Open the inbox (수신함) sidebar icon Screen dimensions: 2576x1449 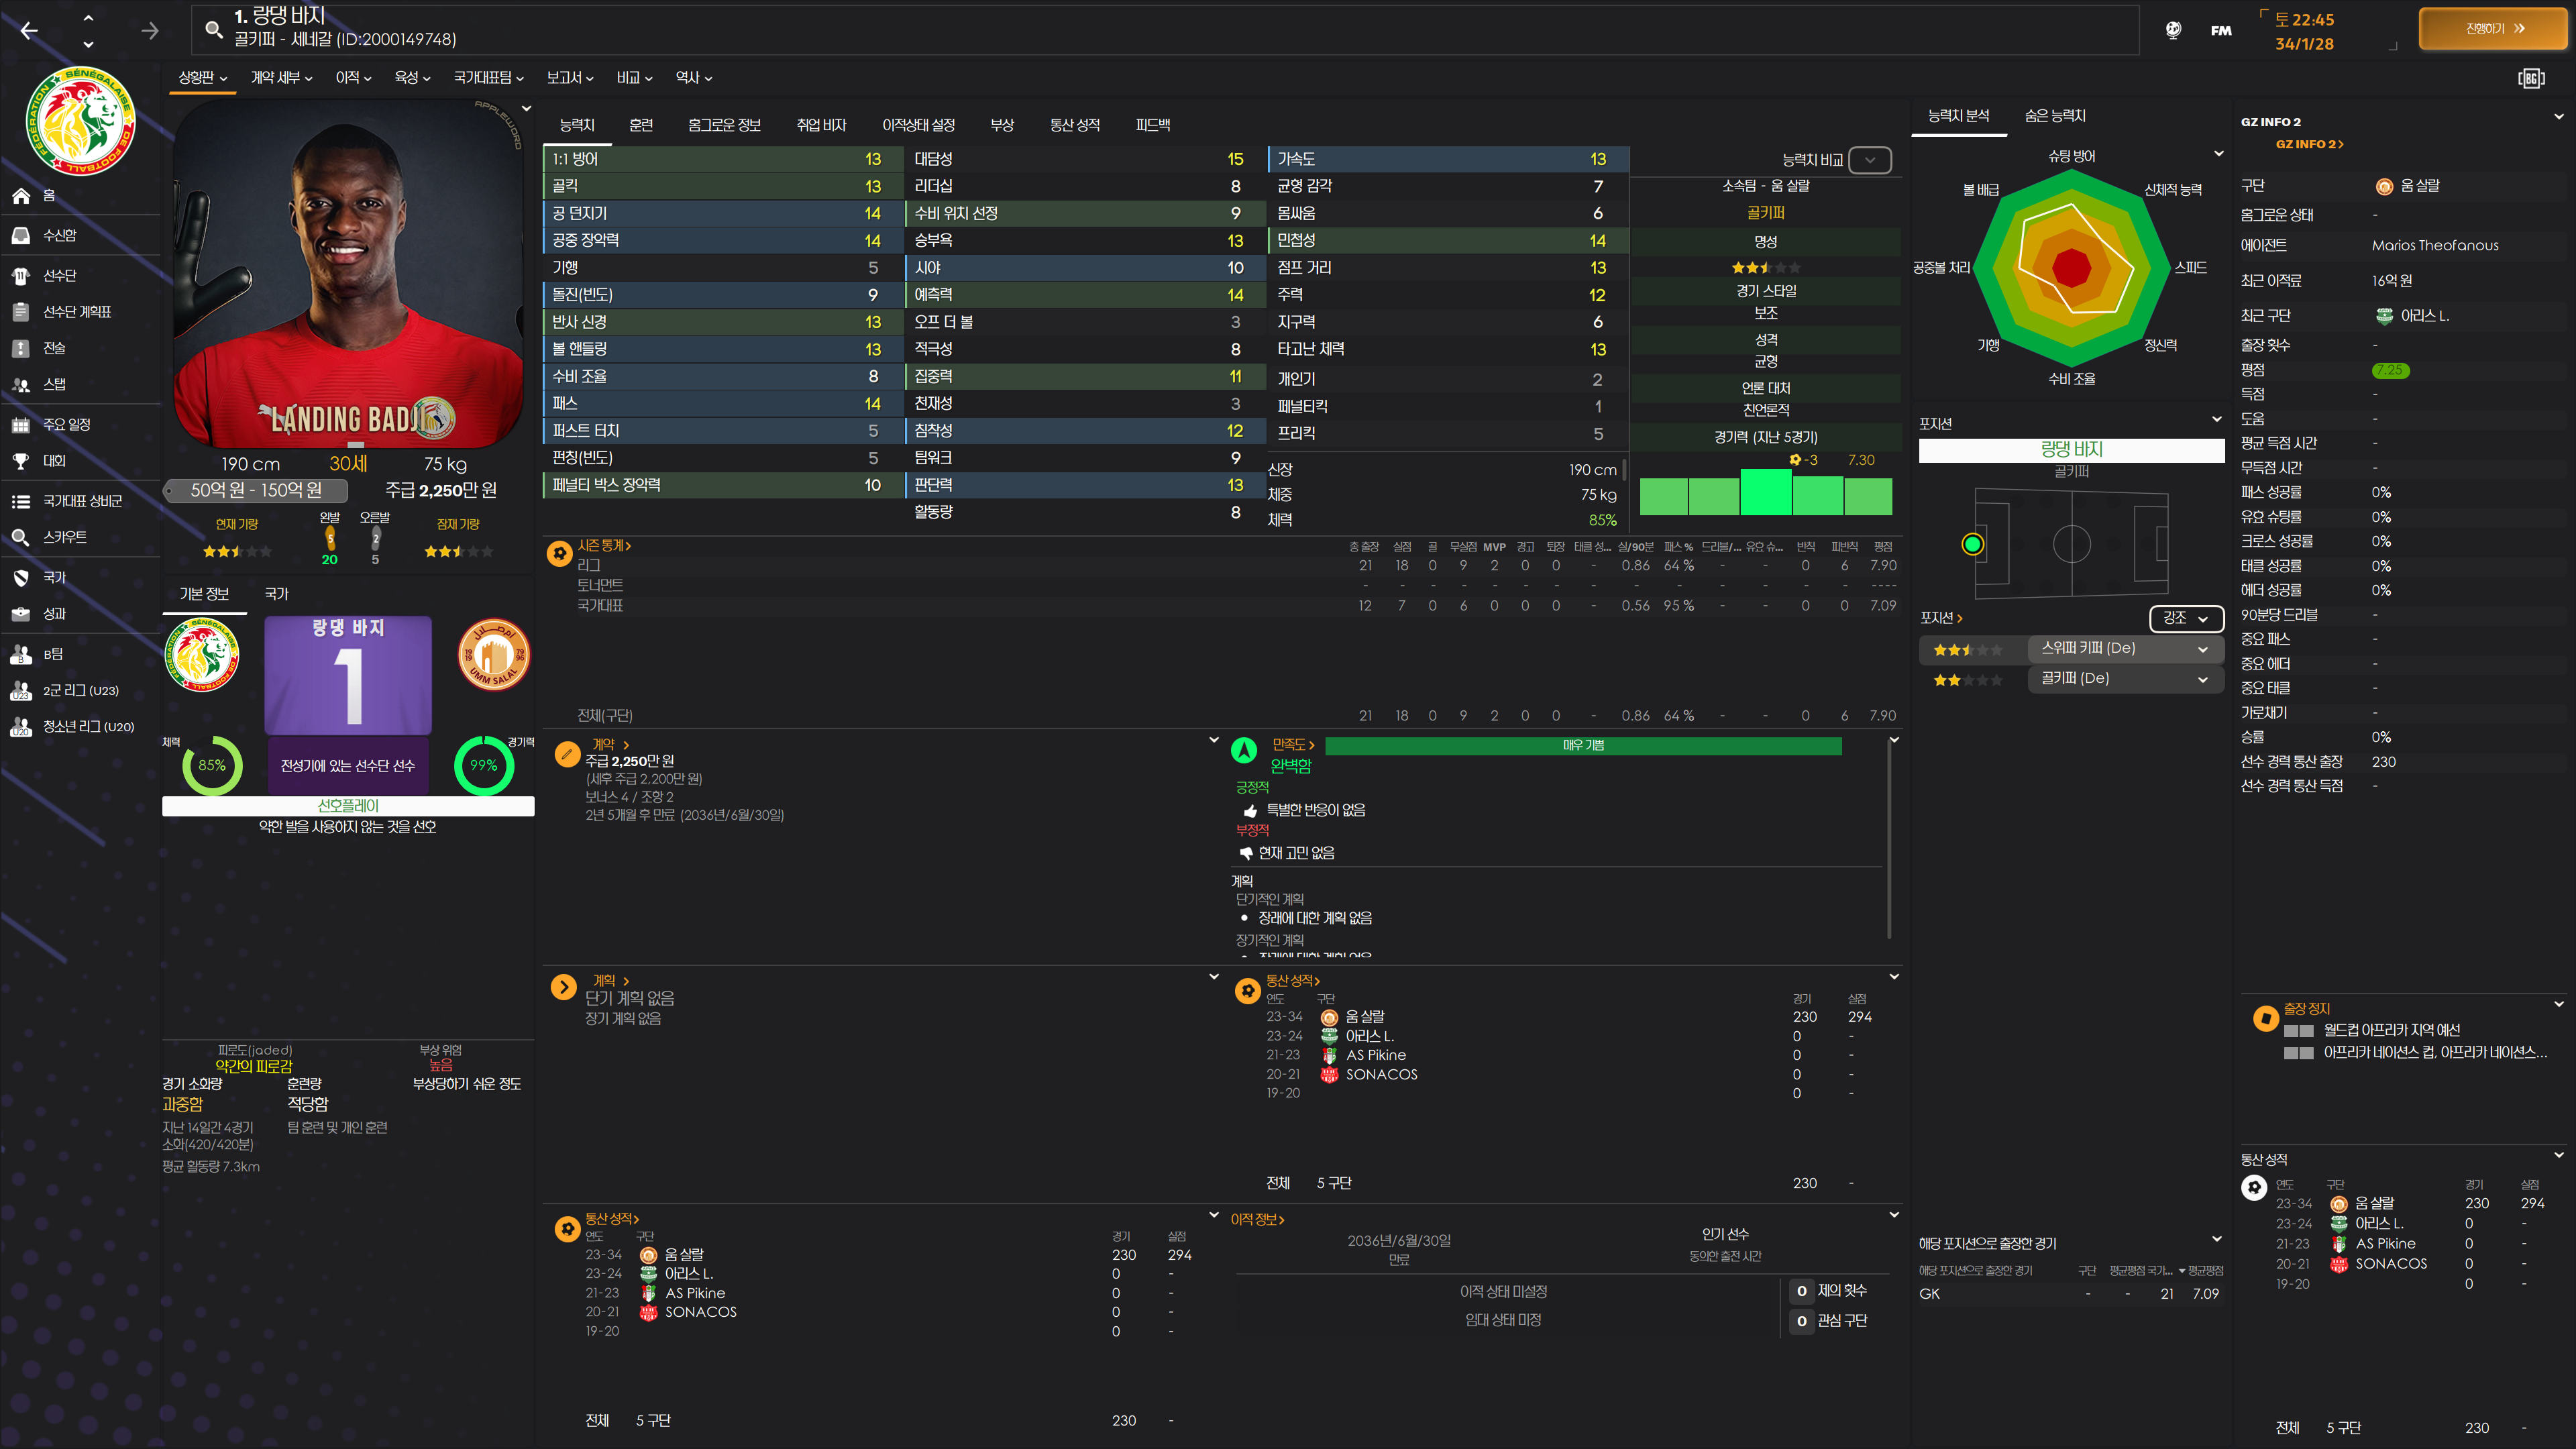click(x=21, y=235)
